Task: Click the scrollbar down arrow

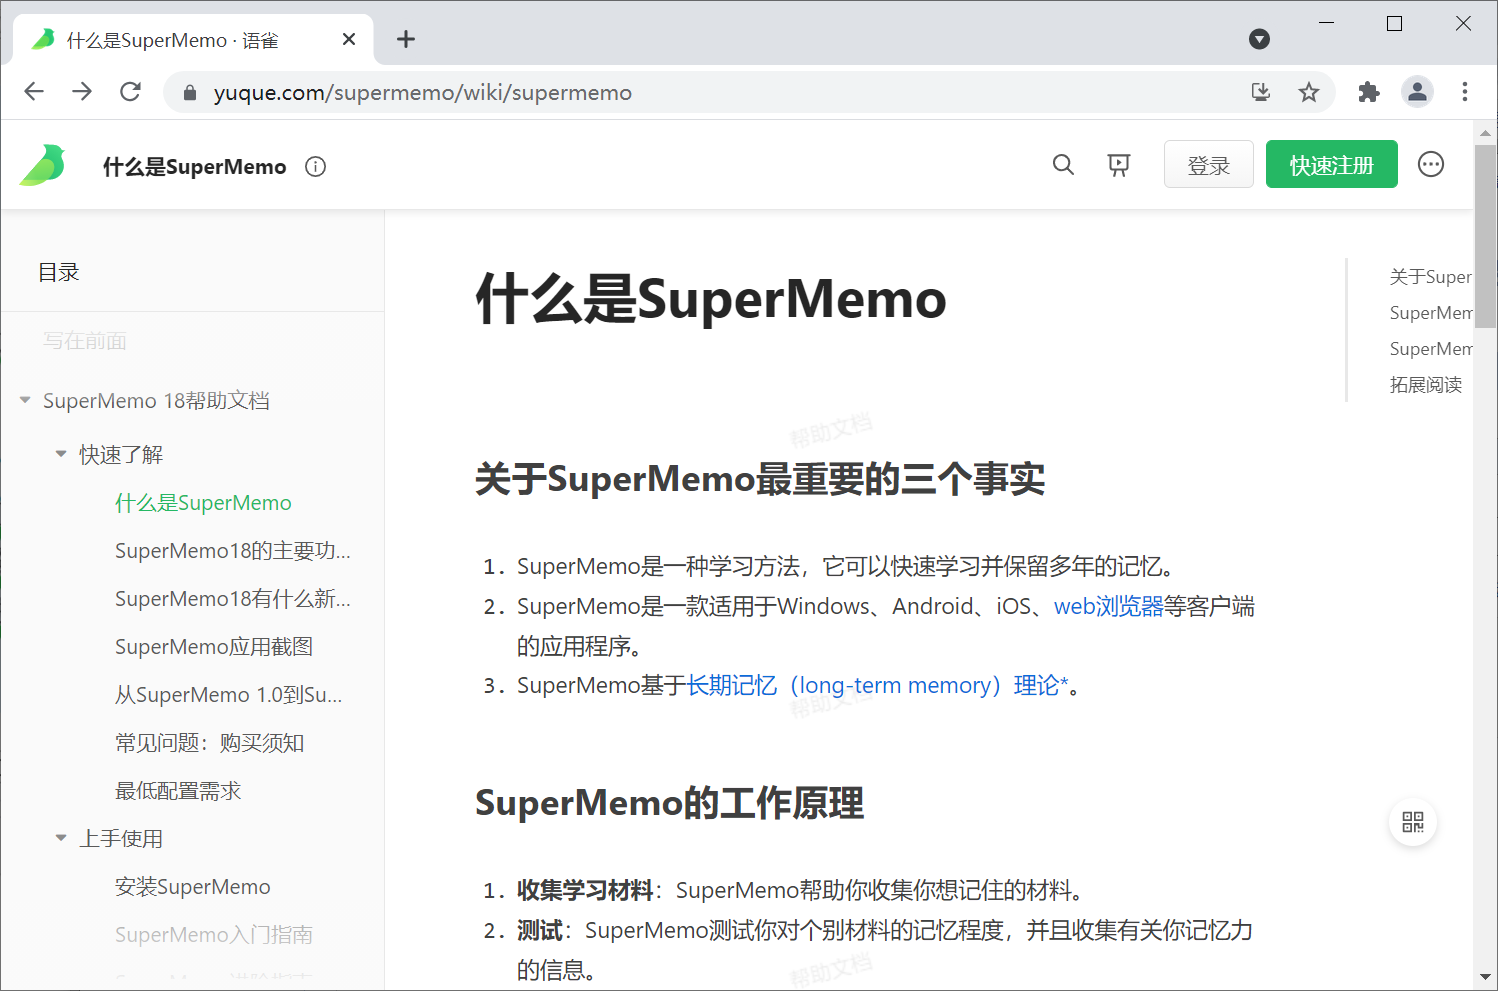Action: (x=1485, y=977)
